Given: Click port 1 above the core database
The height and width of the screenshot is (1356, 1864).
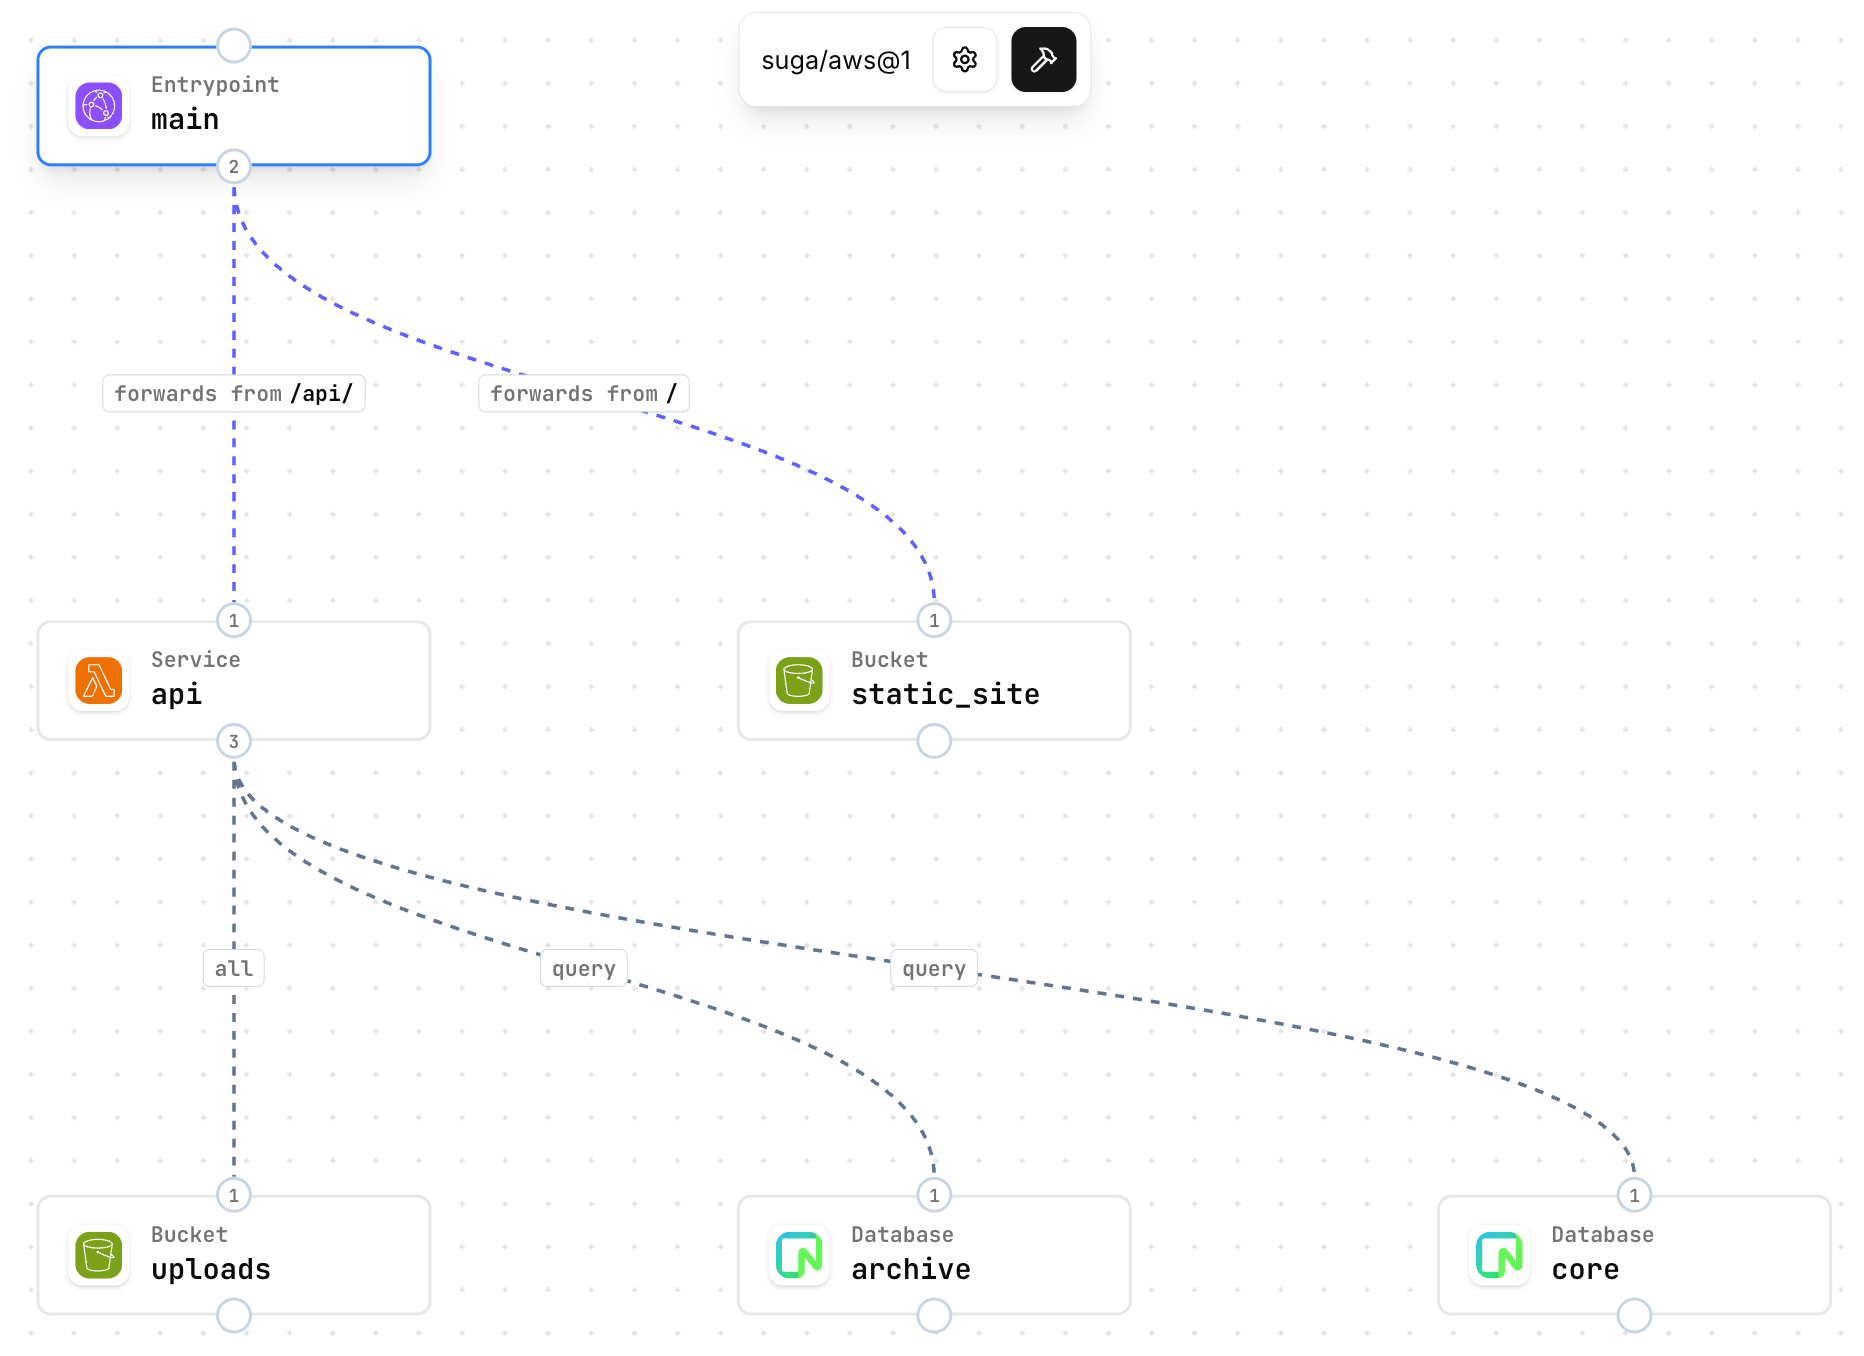Looking at the screenshot, I should tap(1634, 1195).
